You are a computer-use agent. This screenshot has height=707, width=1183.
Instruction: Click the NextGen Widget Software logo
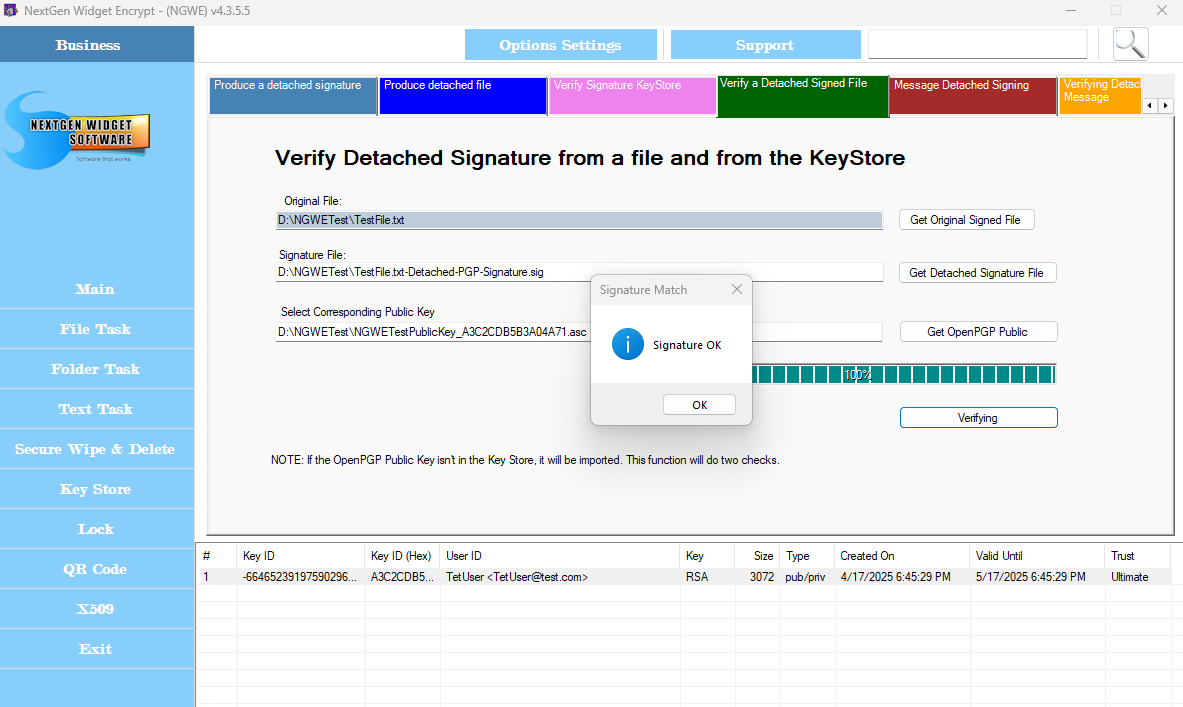tap(76, 131)
